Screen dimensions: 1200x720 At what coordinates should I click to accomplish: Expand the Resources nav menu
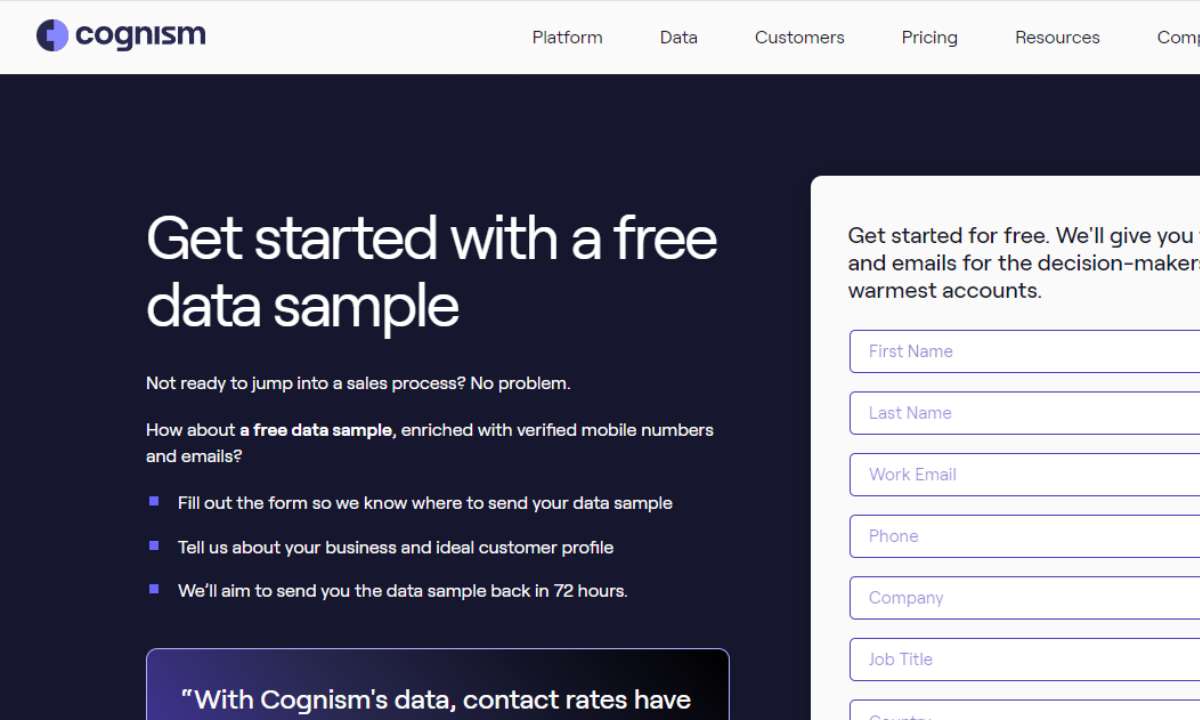coord(1057,38)
